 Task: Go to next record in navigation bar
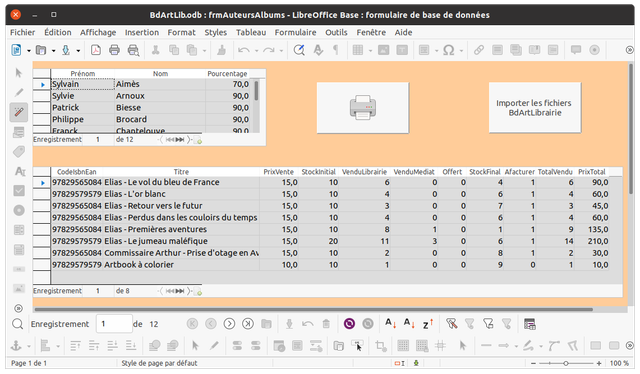[229, 324]
